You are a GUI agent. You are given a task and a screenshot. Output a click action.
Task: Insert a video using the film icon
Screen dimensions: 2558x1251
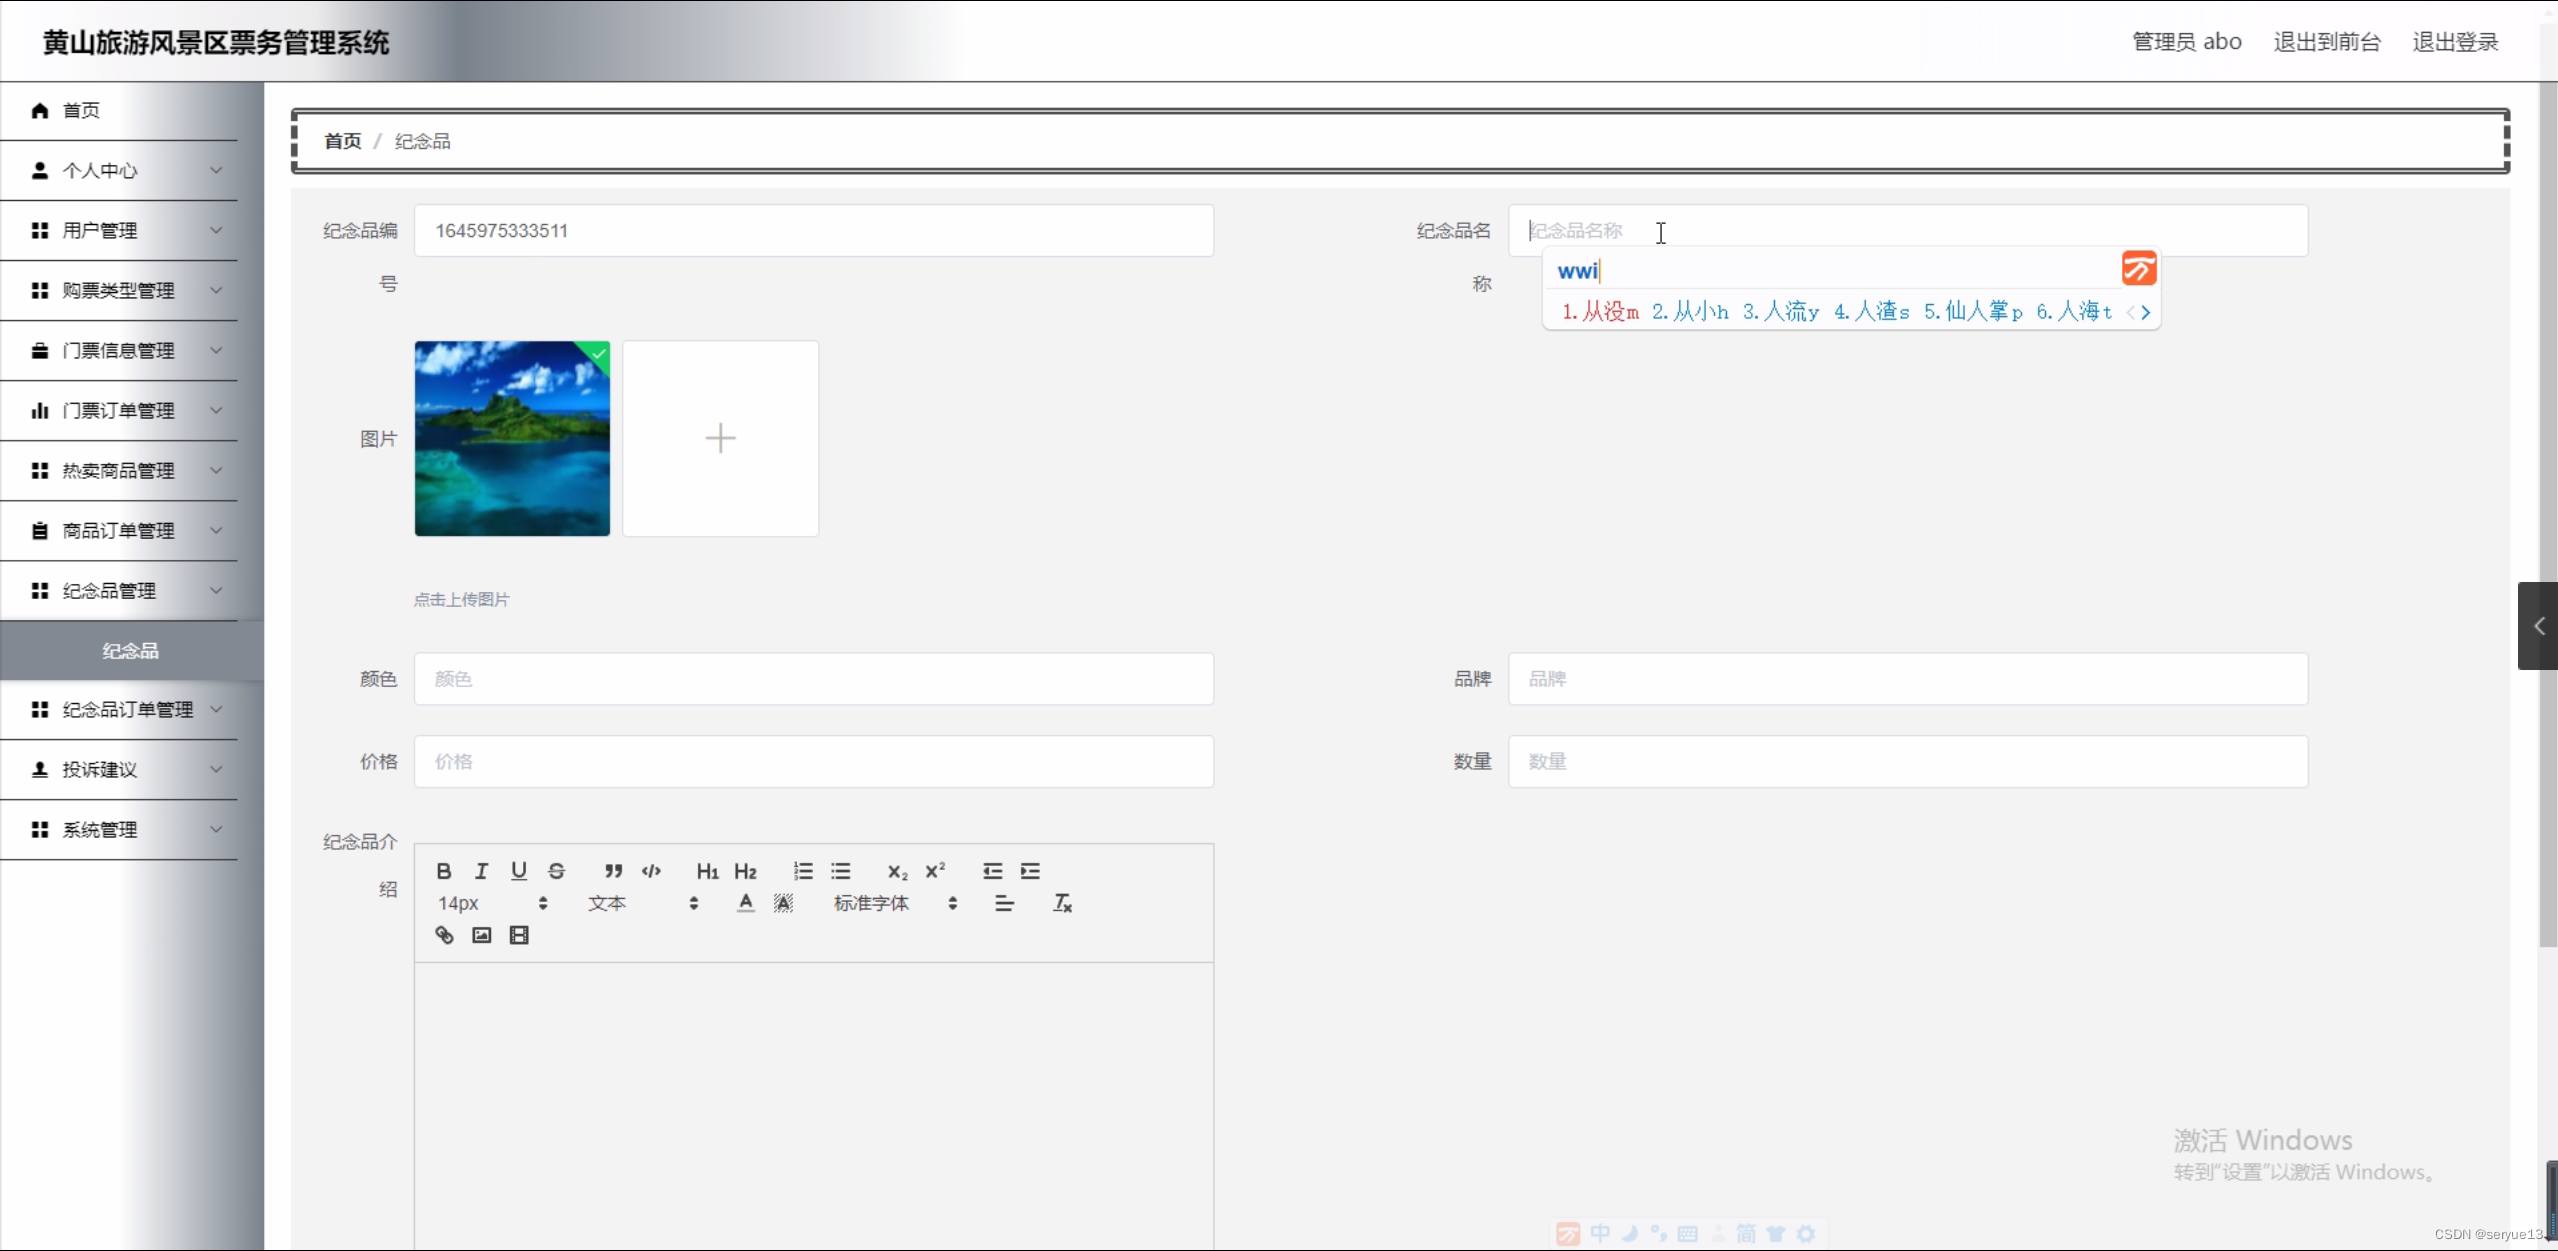click(519, 935)
